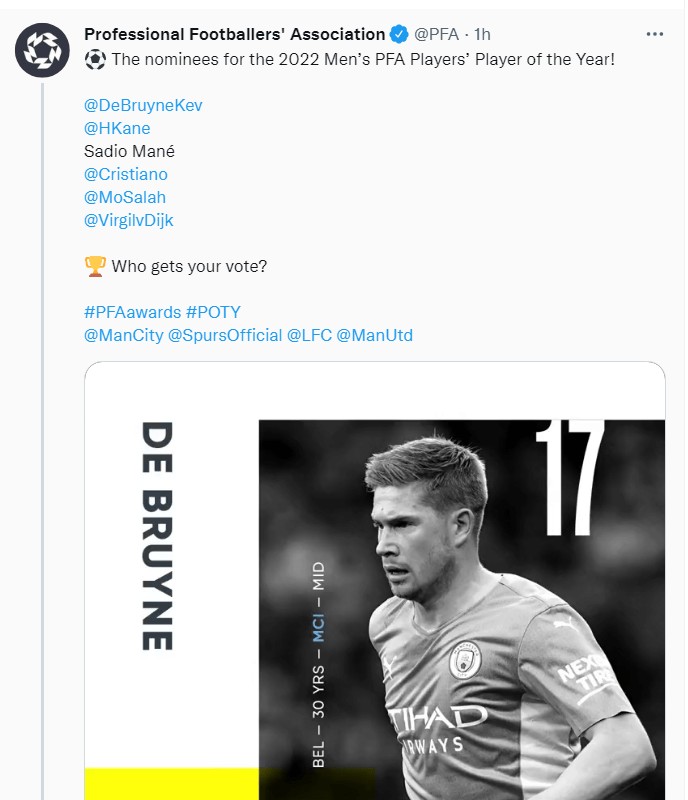The width and height of the screenshot is (688, 800).
Task: Visit the @SpursOfficial mention
Action: click(x=225, y=335)
